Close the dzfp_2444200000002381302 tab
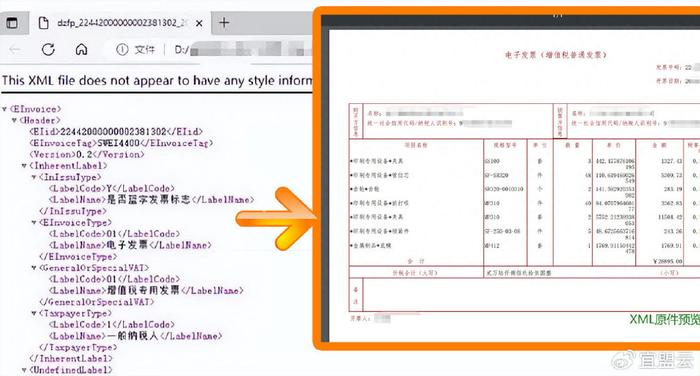Viewport: 700px width, 376px height. pyautogui.click(x=200, y=23)
